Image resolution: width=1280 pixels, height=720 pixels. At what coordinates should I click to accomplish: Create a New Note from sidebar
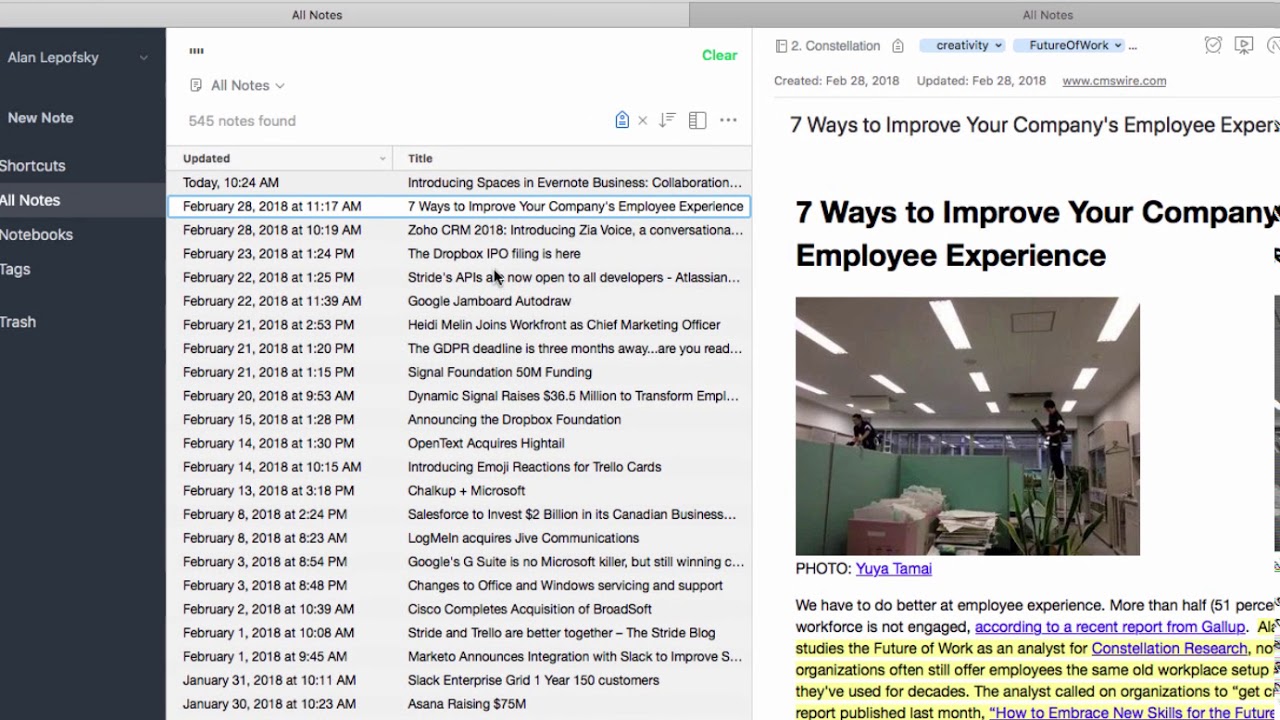40,117
